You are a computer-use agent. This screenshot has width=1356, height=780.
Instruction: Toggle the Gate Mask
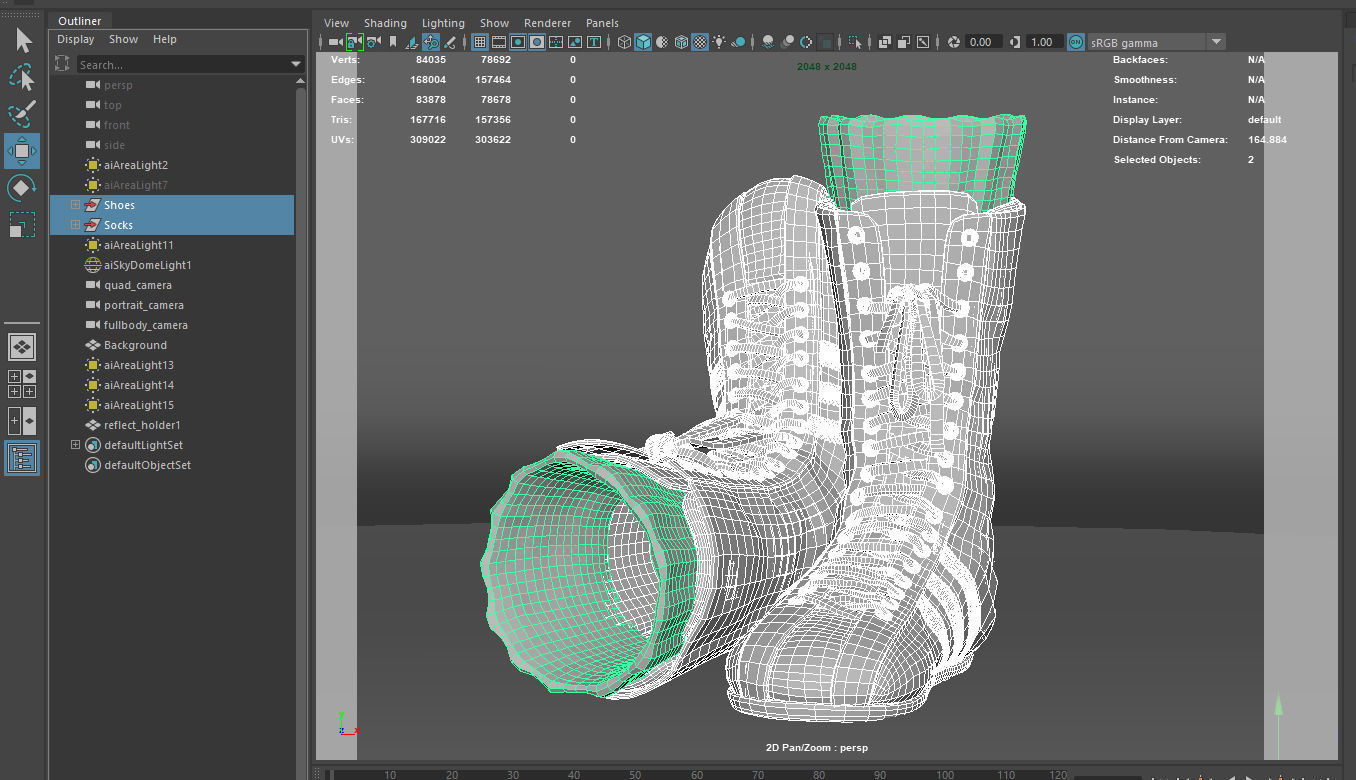point(537,42)
